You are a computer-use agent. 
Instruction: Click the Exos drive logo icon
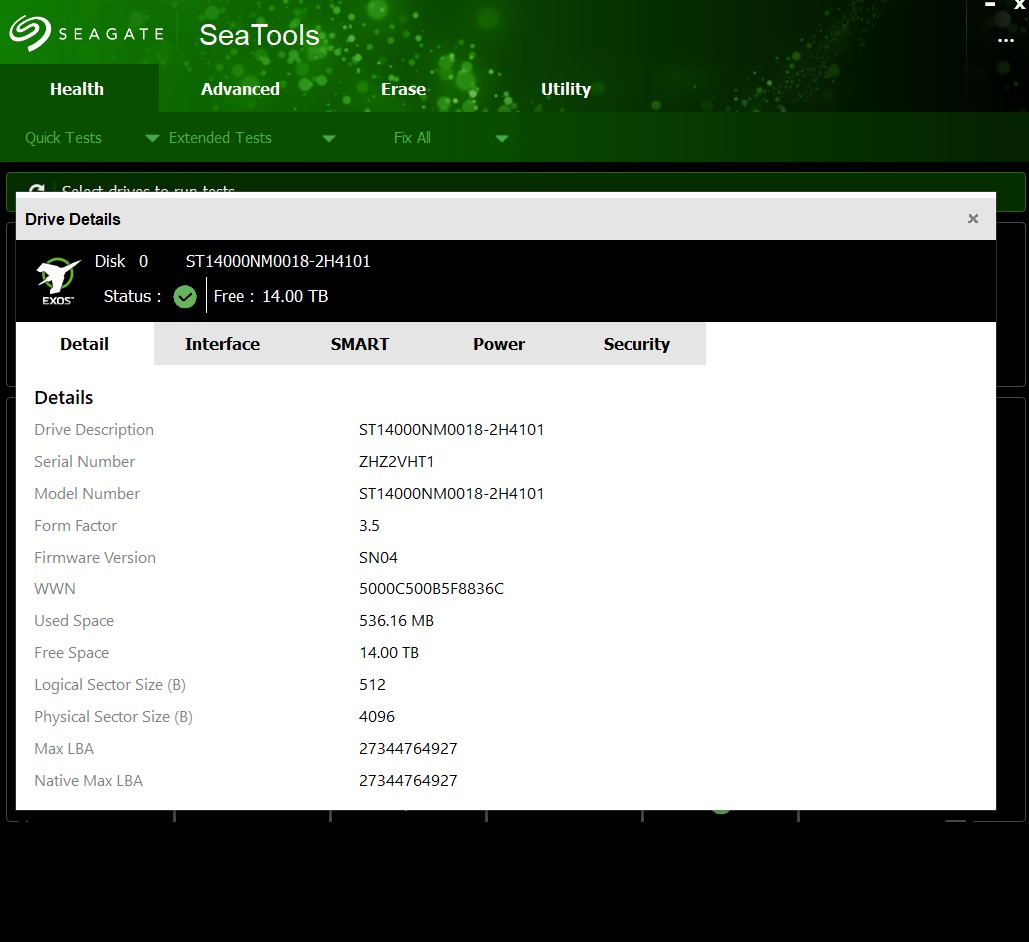(x=58, y=281)
